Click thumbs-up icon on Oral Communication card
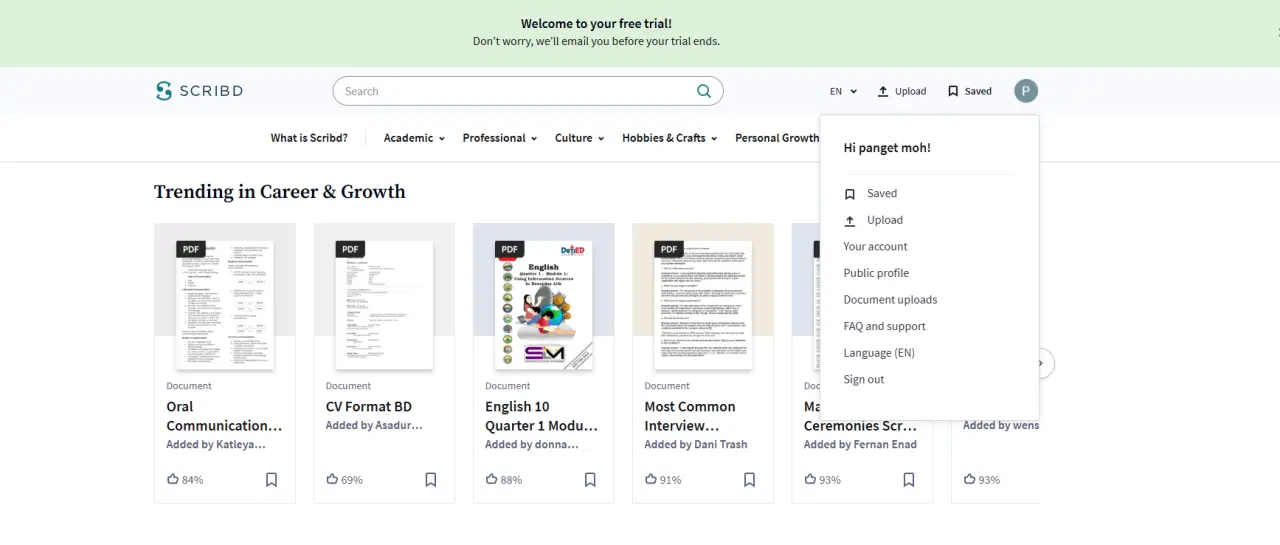The height and width of the screenshot is (545, 1280). tap(173, 479)
